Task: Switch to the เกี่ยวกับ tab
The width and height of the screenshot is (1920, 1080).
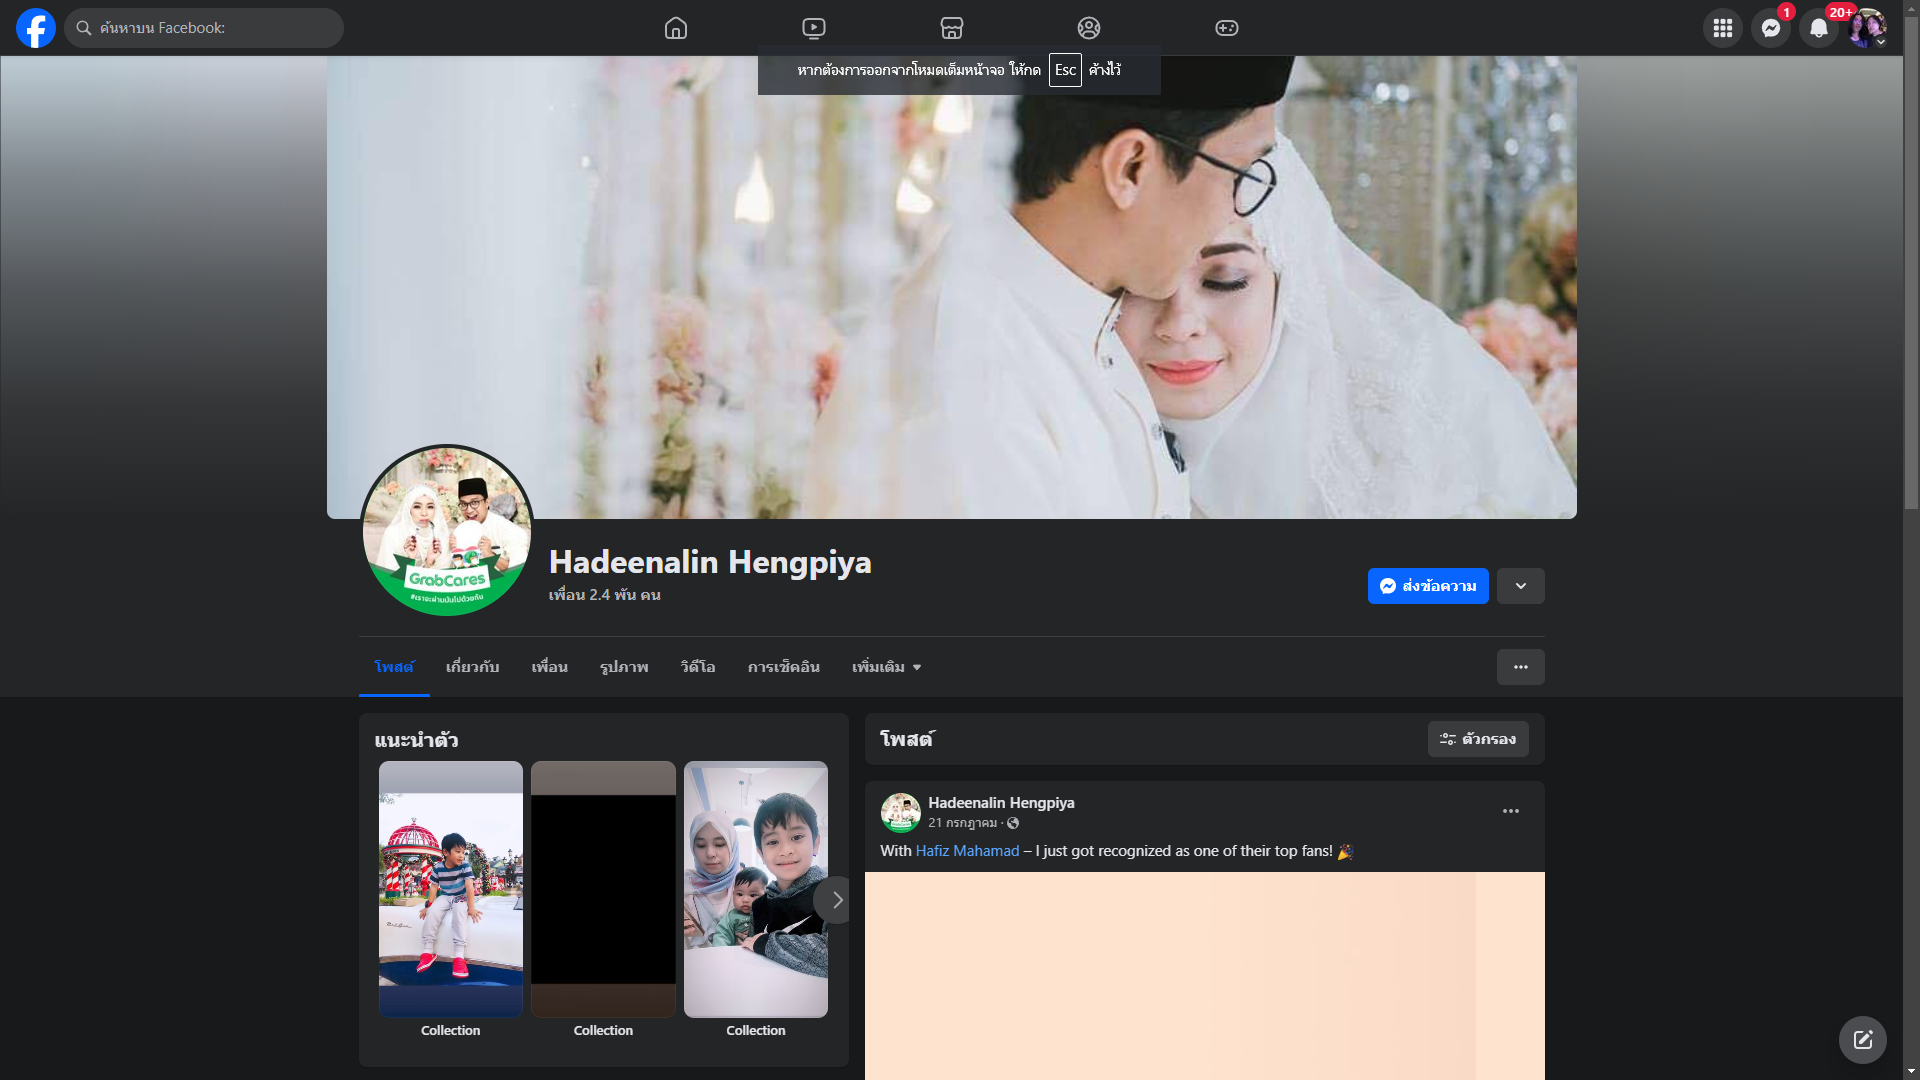Action: (472, 667)
